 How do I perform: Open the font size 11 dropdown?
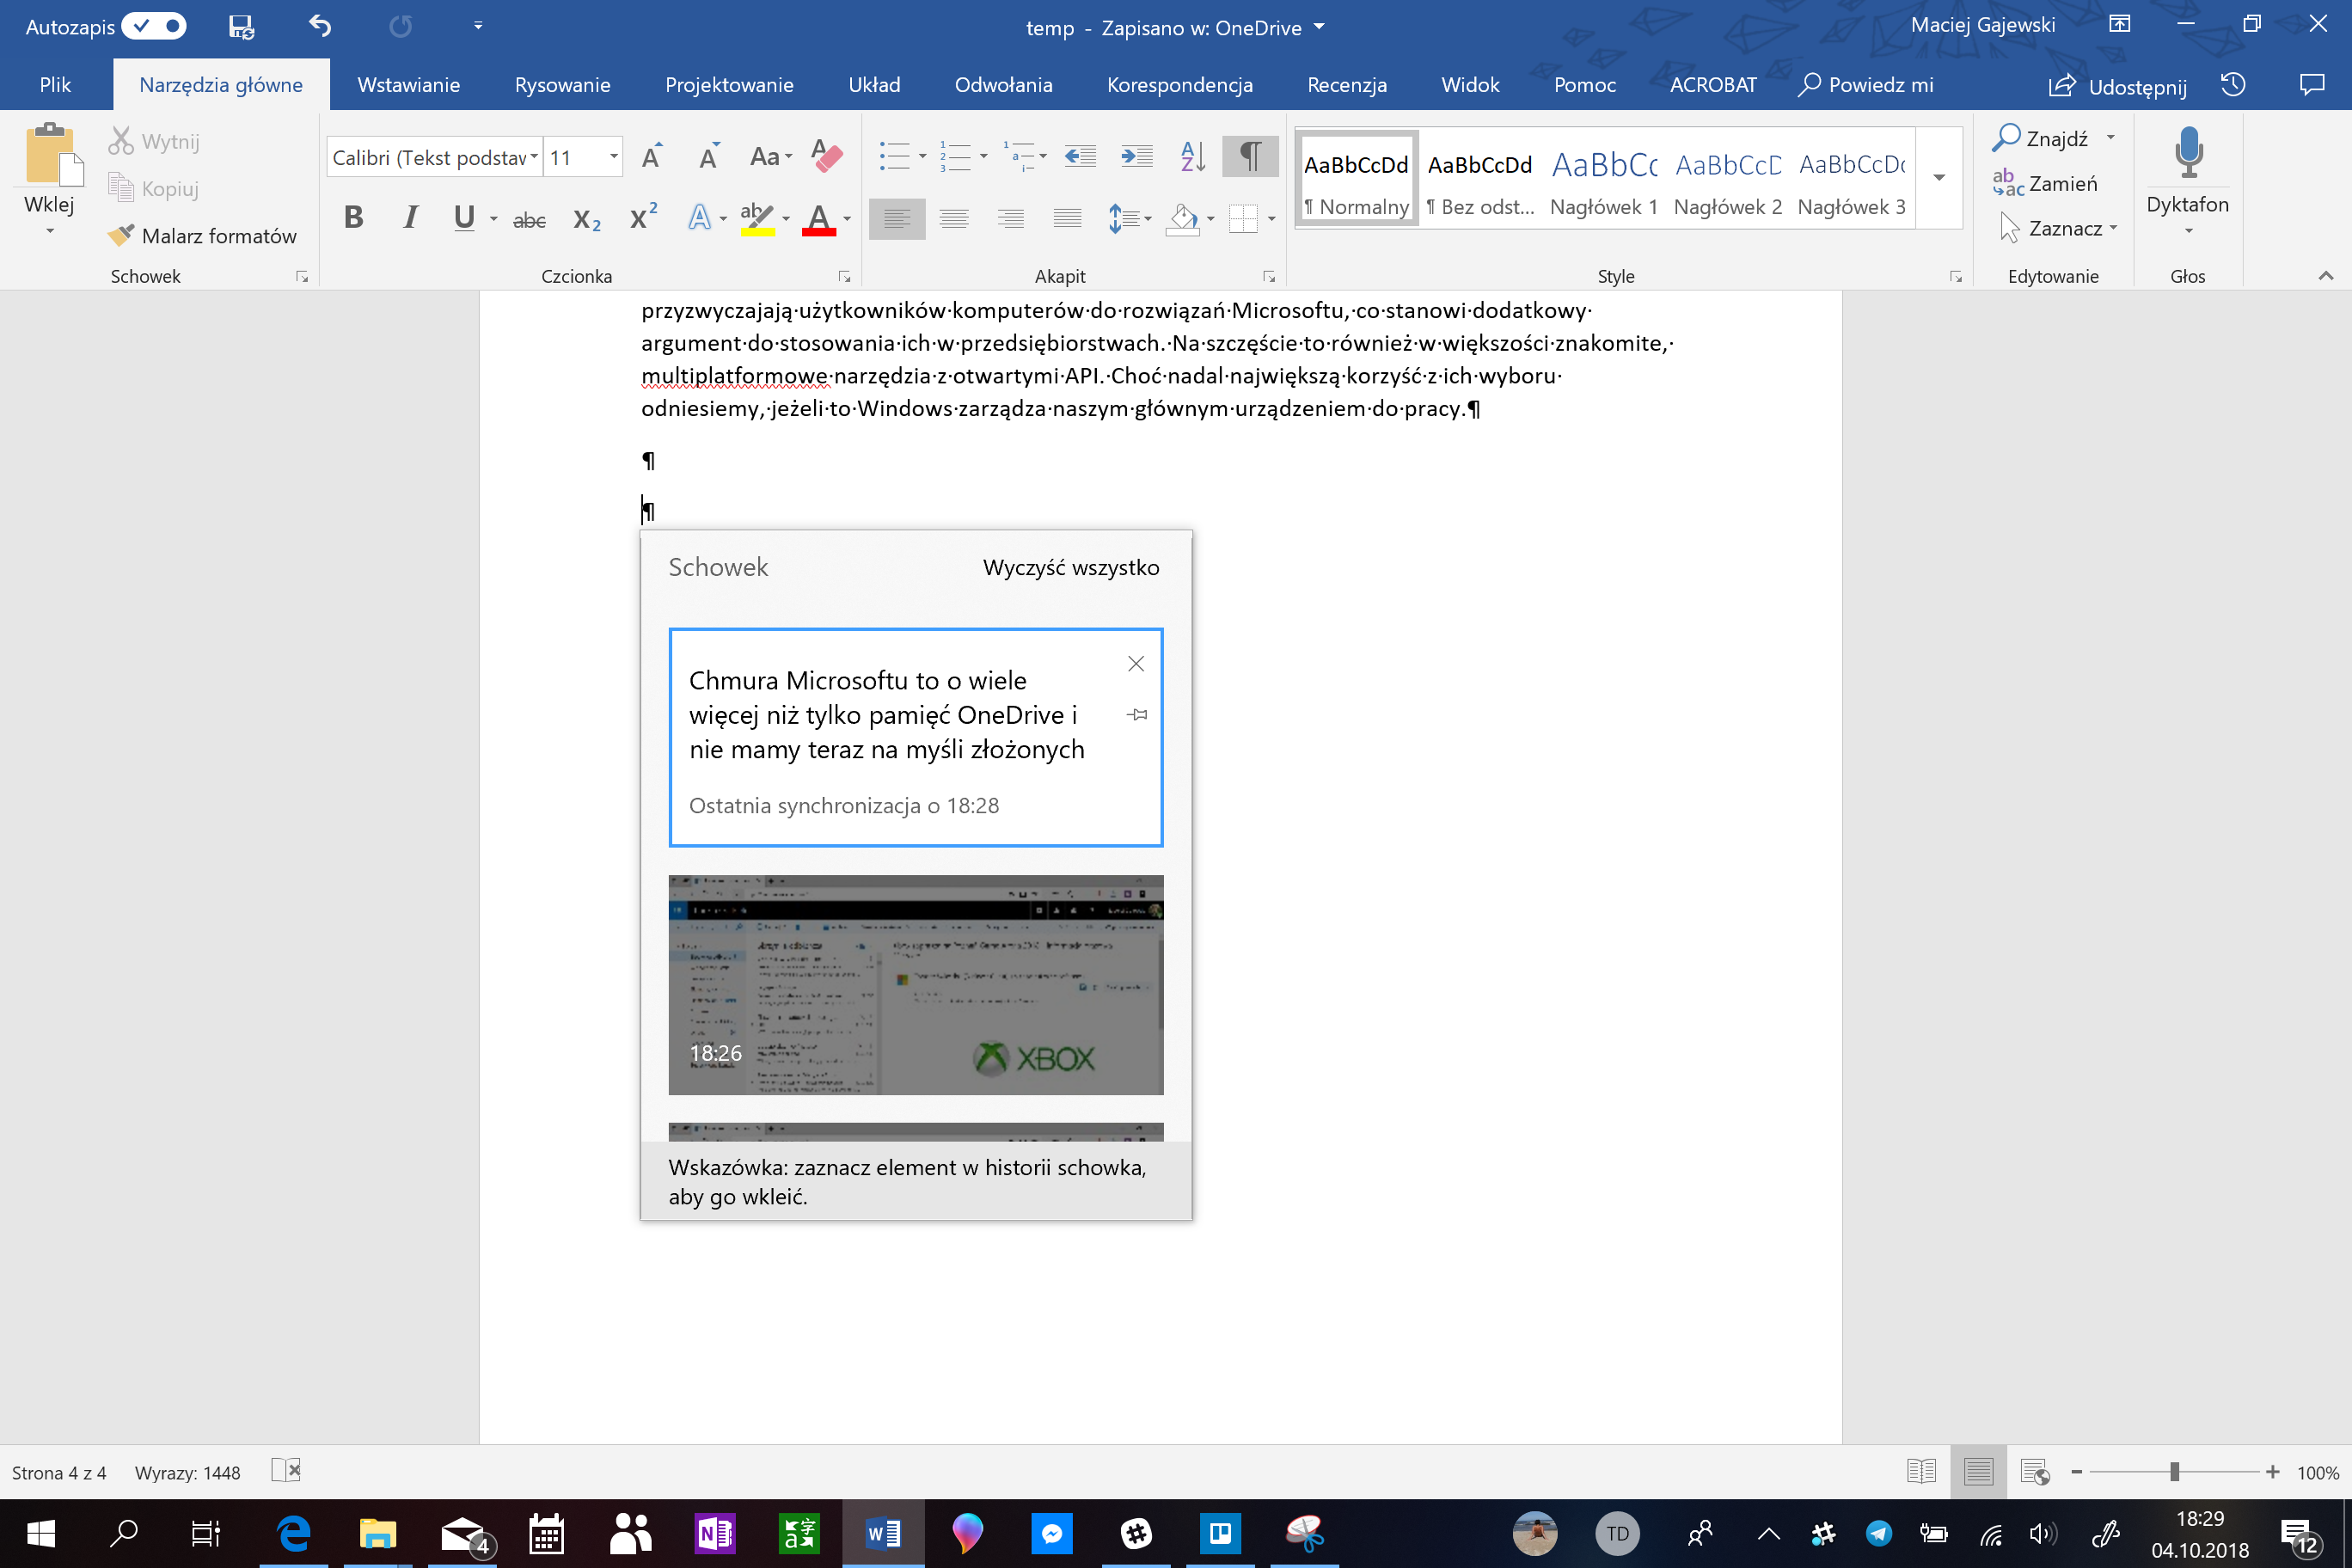coord(614,157)
